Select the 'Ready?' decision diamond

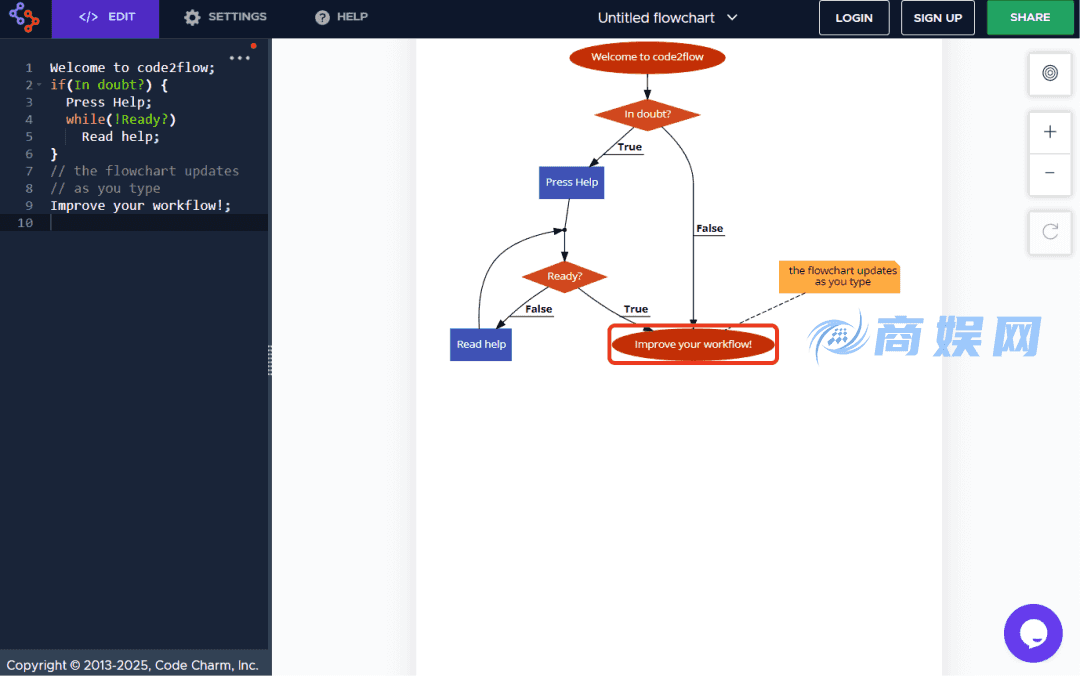[x=565, y=276]
